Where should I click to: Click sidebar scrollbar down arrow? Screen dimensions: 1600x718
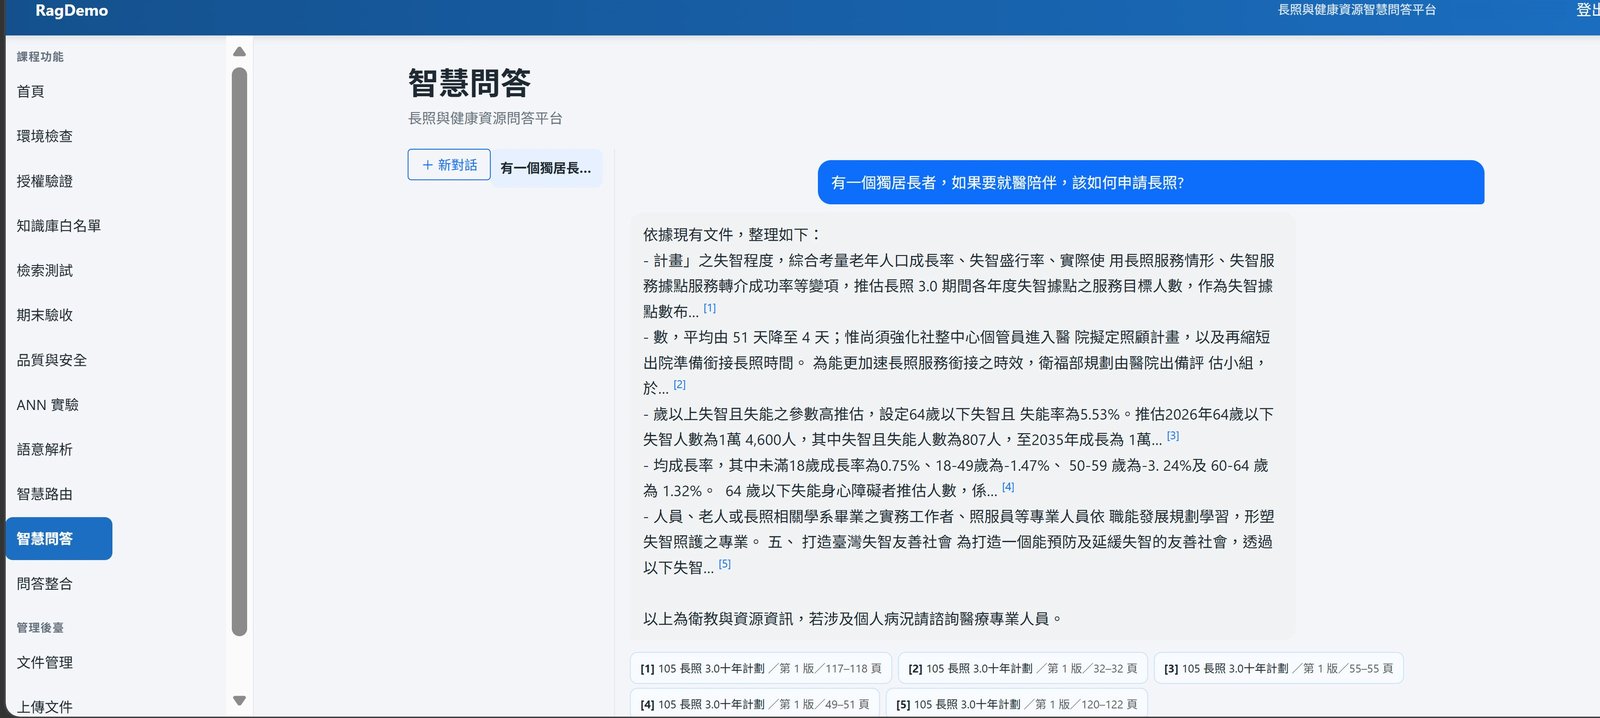coord(239,701)
